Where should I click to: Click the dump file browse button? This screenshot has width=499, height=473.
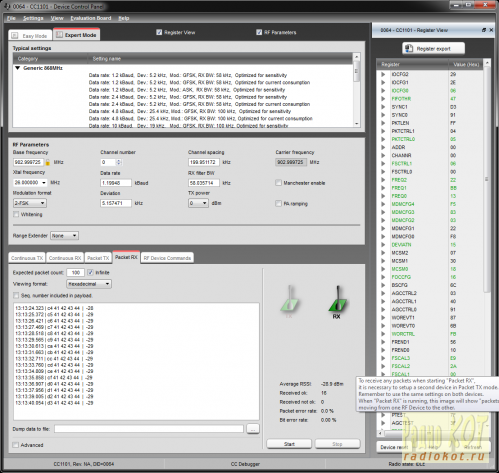[253, 429]
